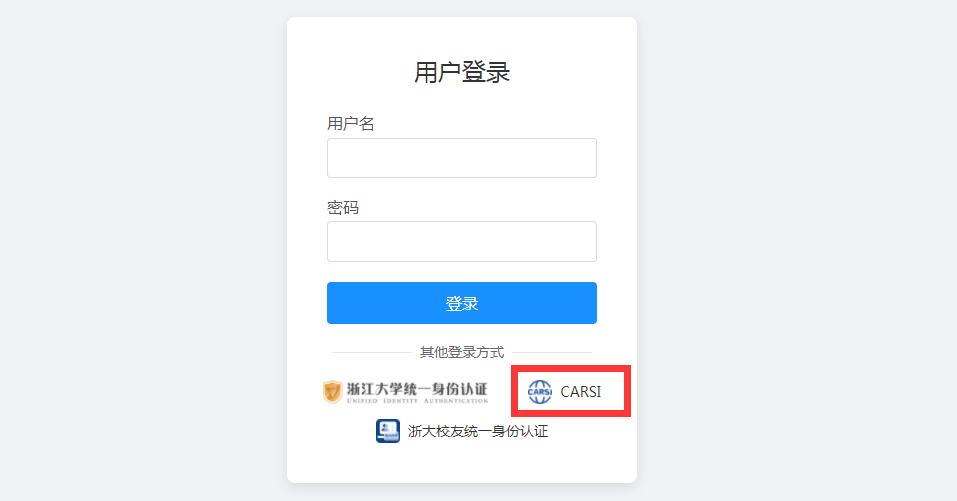Click the 密码 field label

pyautogui.click(x=343, y=207)
